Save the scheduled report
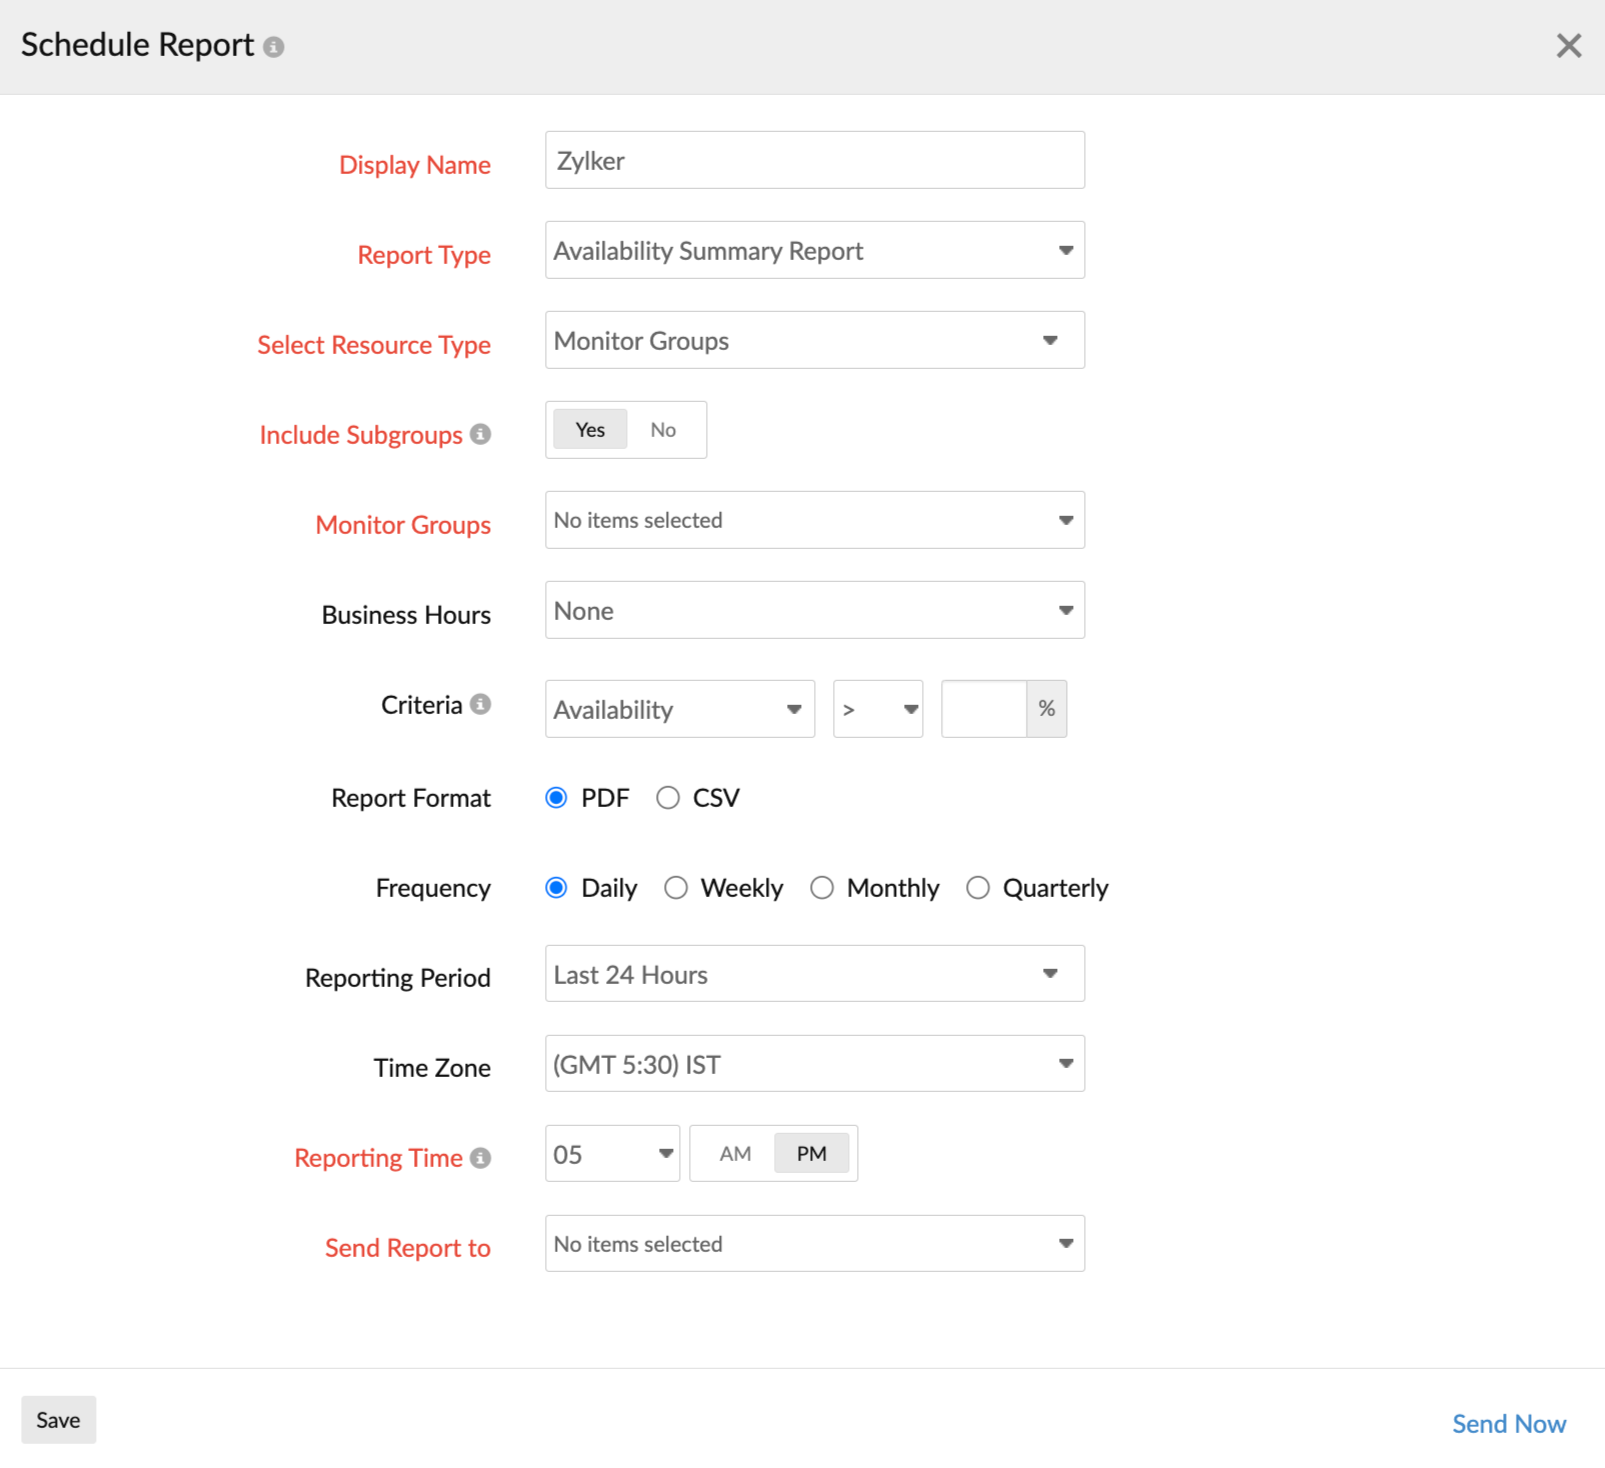 click(x=57, y=1419)
